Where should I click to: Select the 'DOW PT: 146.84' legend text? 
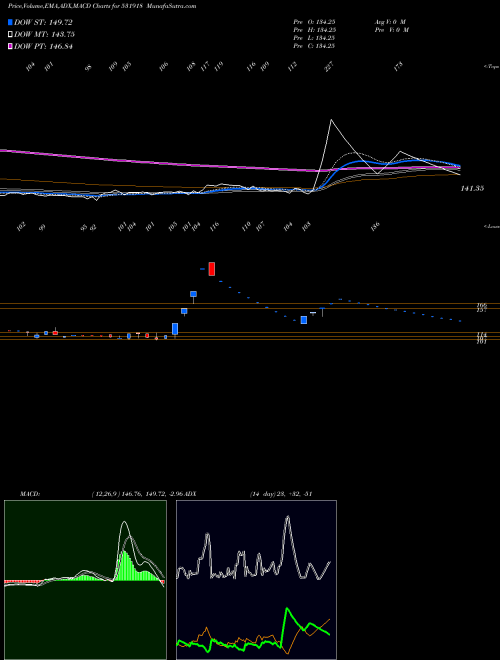point(43,47)
